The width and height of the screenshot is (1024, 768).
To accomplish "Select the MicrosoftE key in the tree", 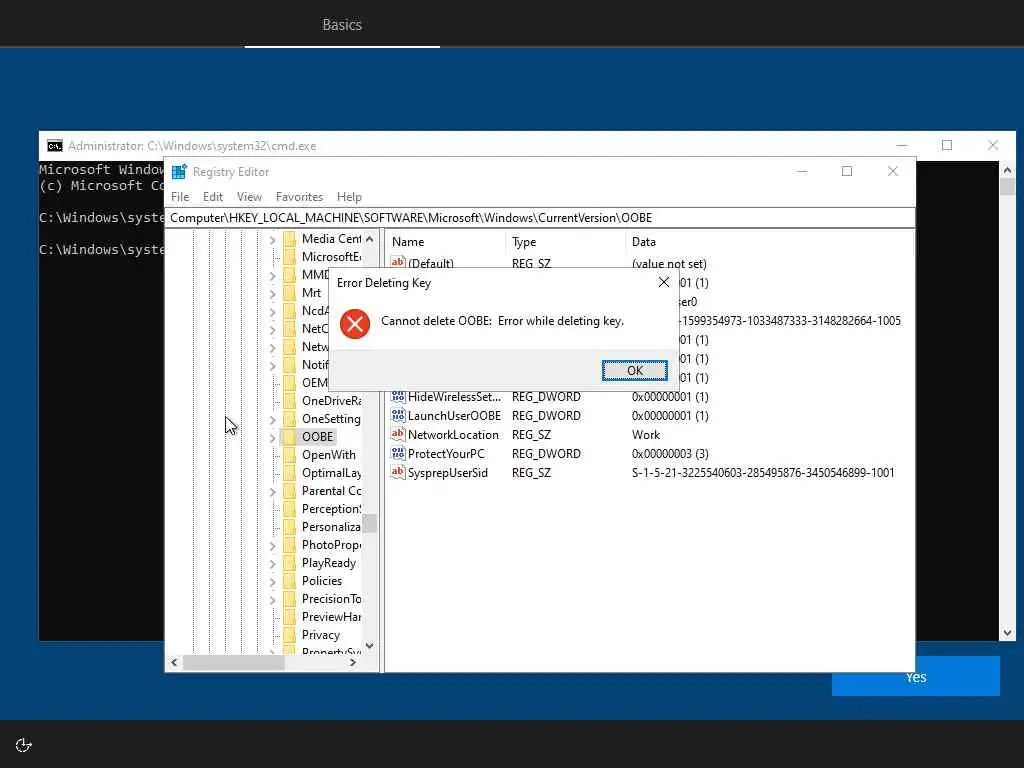I will point(331,257).
